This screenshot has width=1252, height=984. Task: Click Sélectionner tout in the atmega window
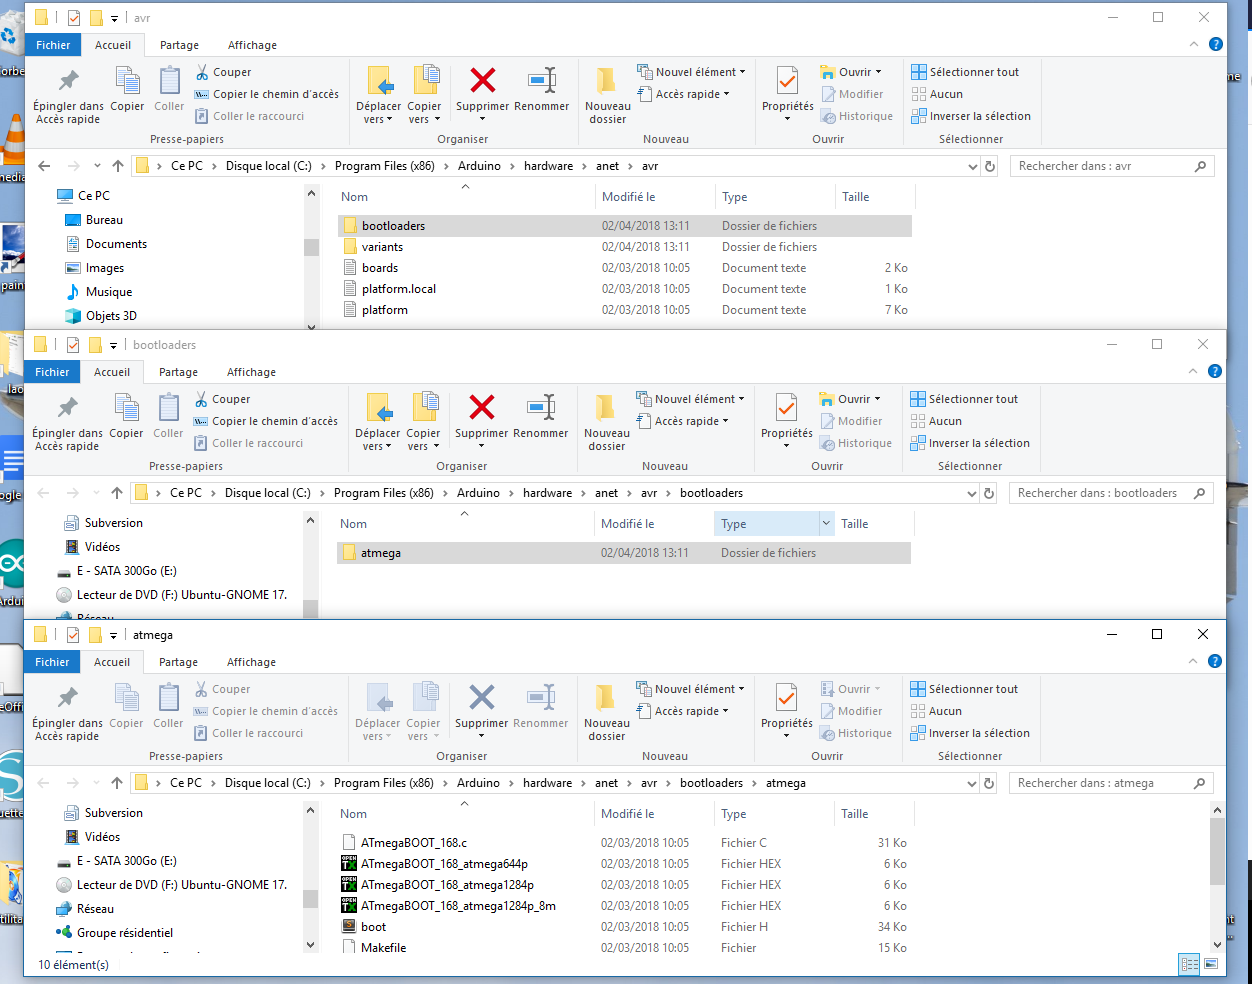coord(964,689)
